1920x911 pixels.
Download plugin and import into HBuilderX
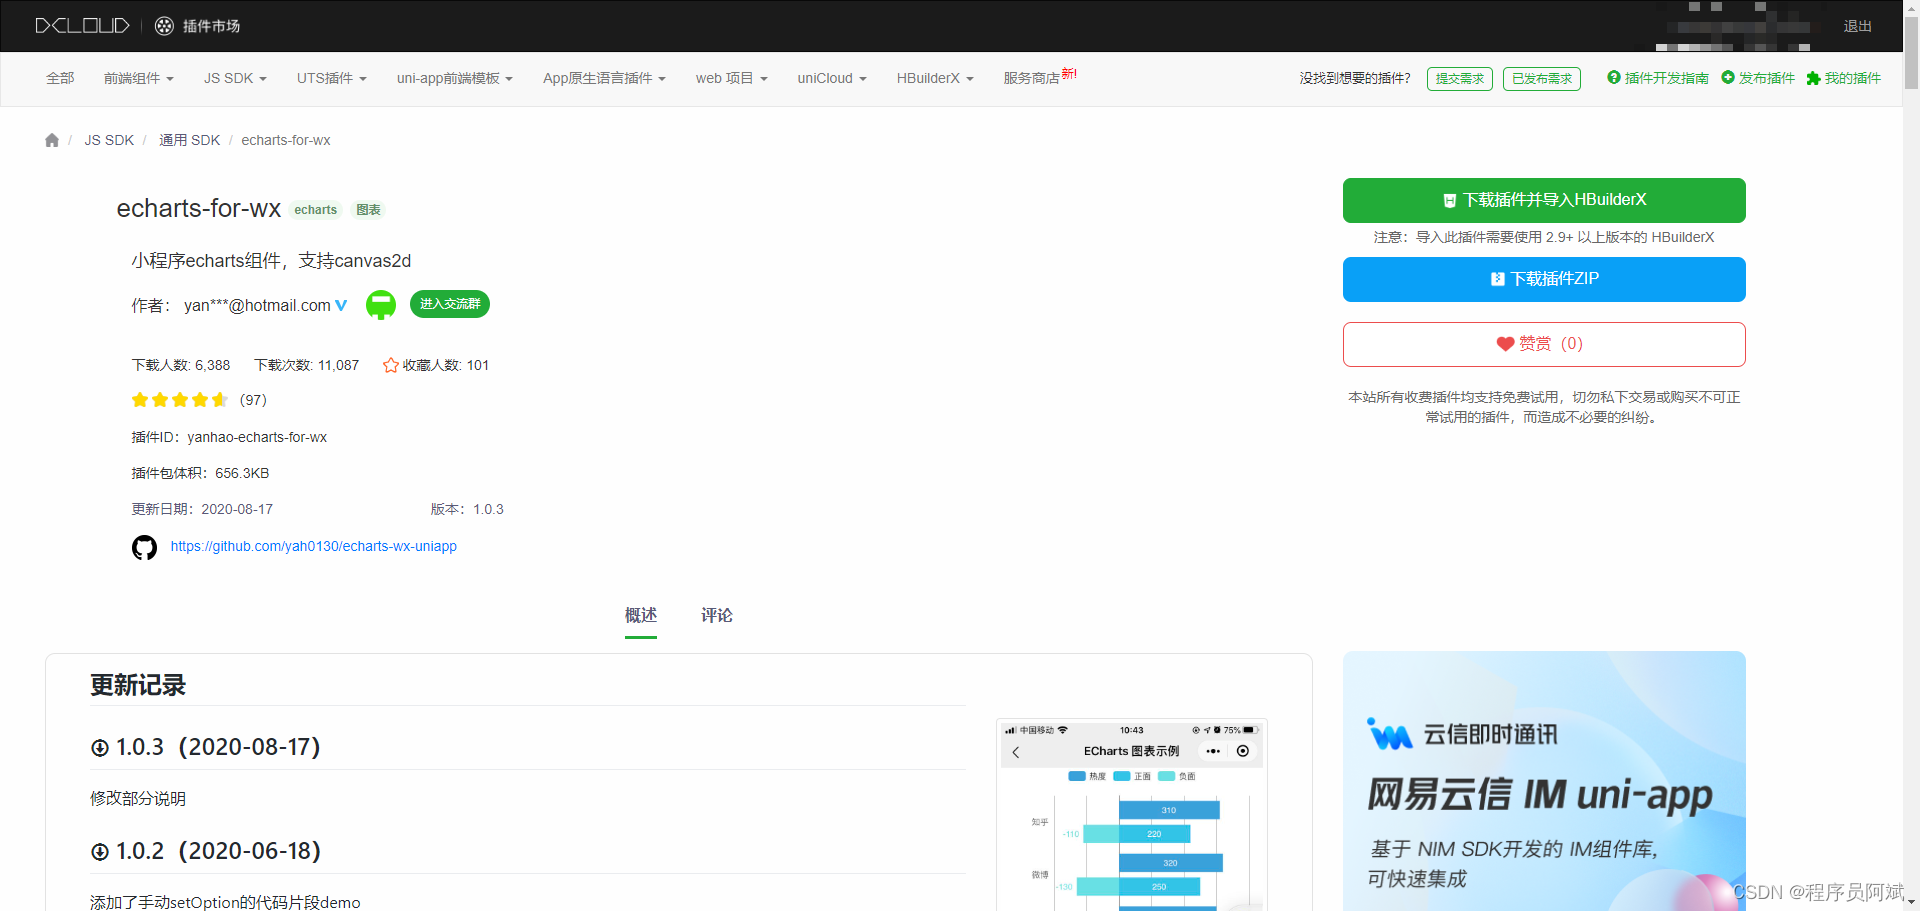pos(1544,200)
